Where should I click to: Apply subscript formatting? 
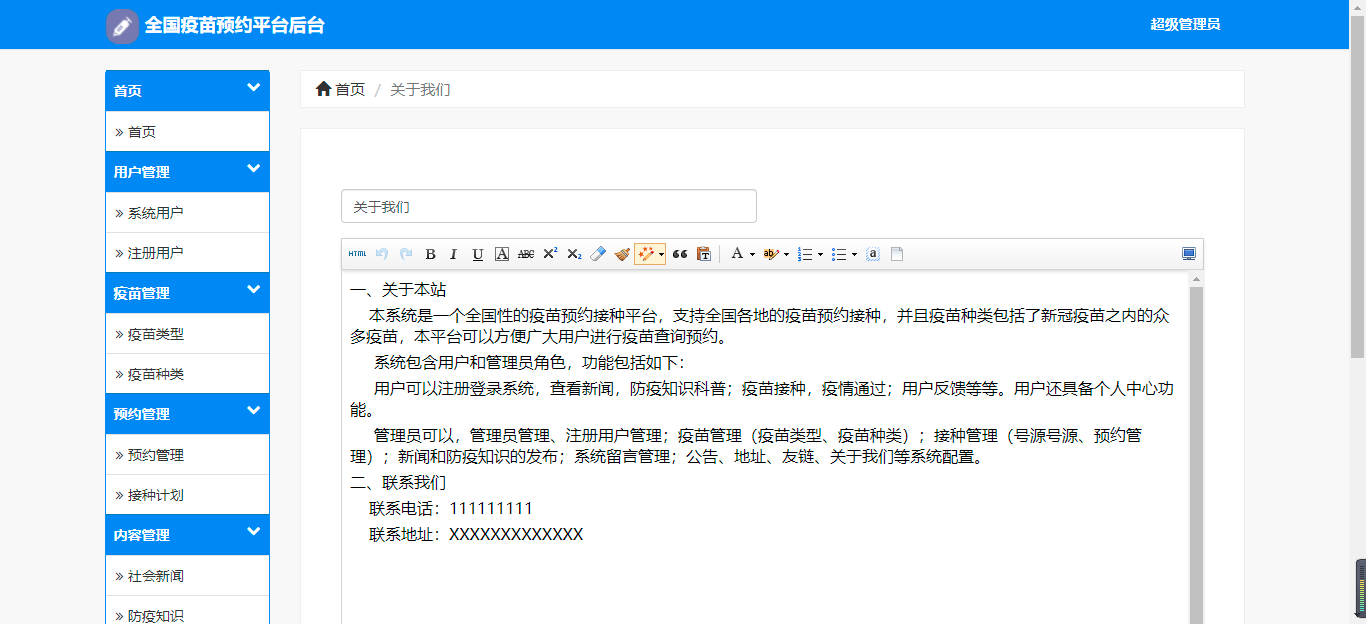[x=574, y=254]
